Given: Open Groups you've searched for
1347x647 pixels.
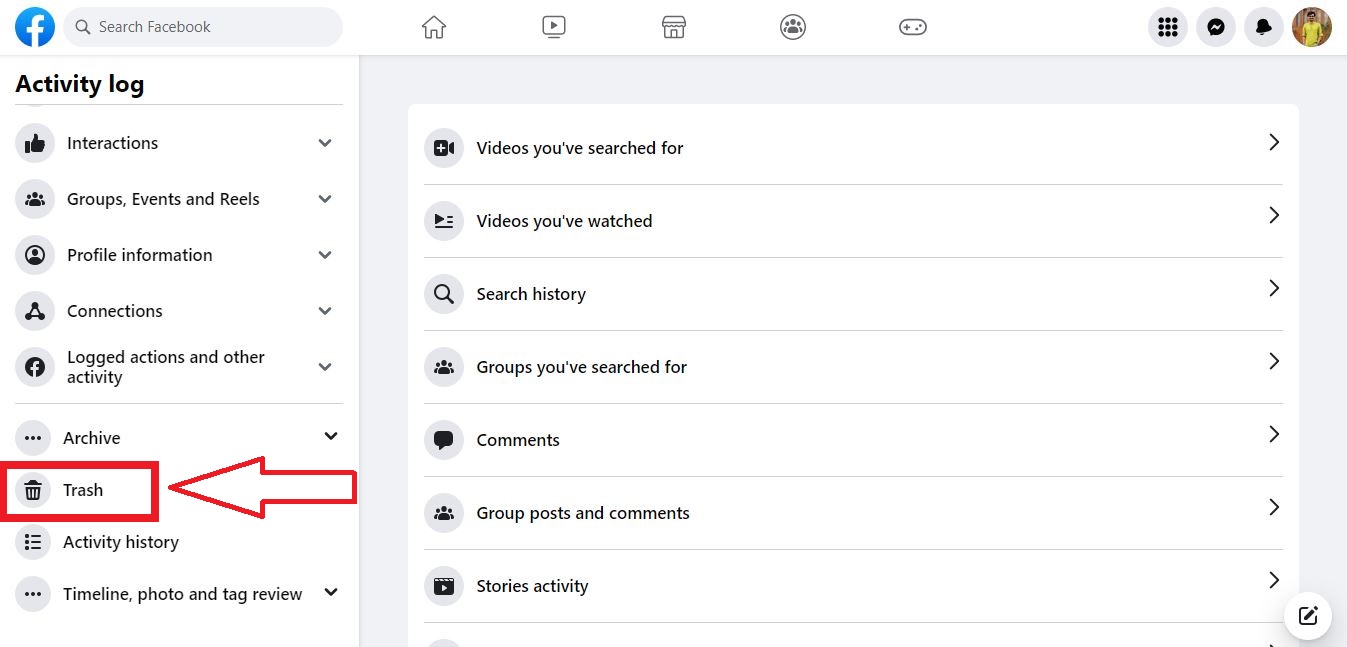Looking at the screenshot, I should [x=853, y=367].
